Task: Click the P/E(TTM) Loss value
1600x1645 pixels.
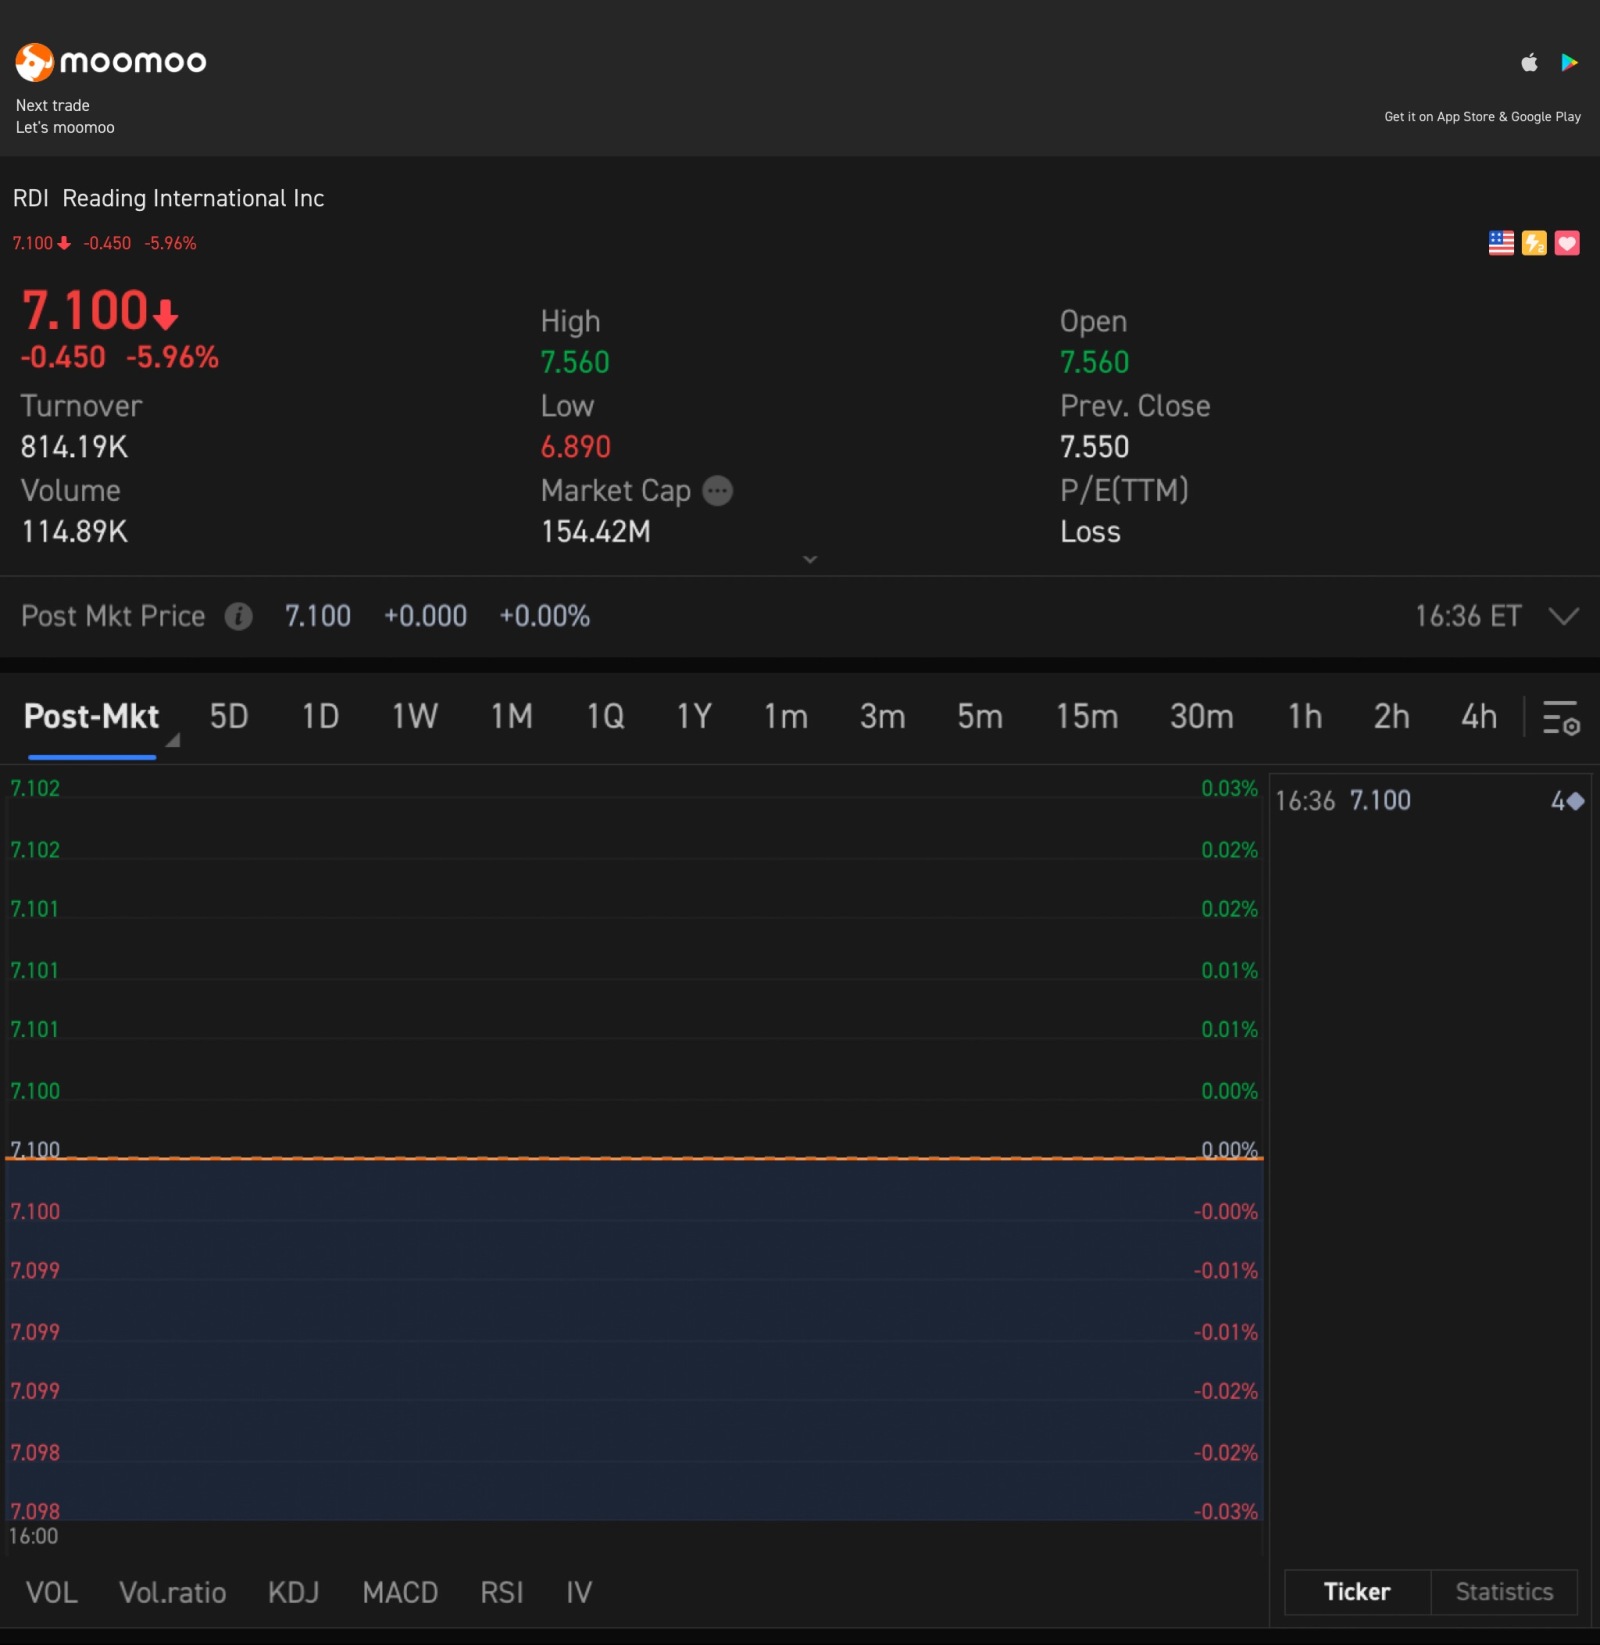Action: [x=1090, y=532]
